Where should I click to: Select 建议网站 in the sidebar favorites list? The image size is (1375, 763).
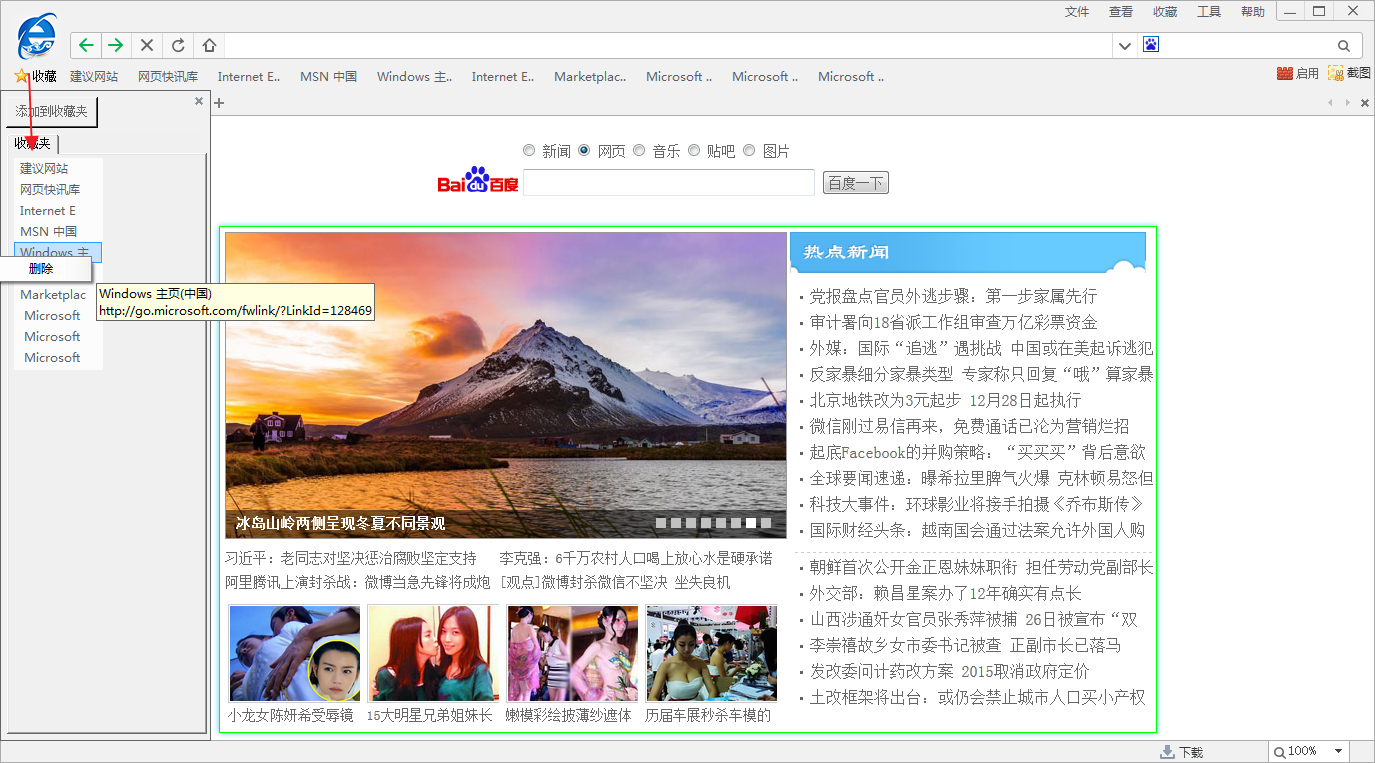(58, 168)
